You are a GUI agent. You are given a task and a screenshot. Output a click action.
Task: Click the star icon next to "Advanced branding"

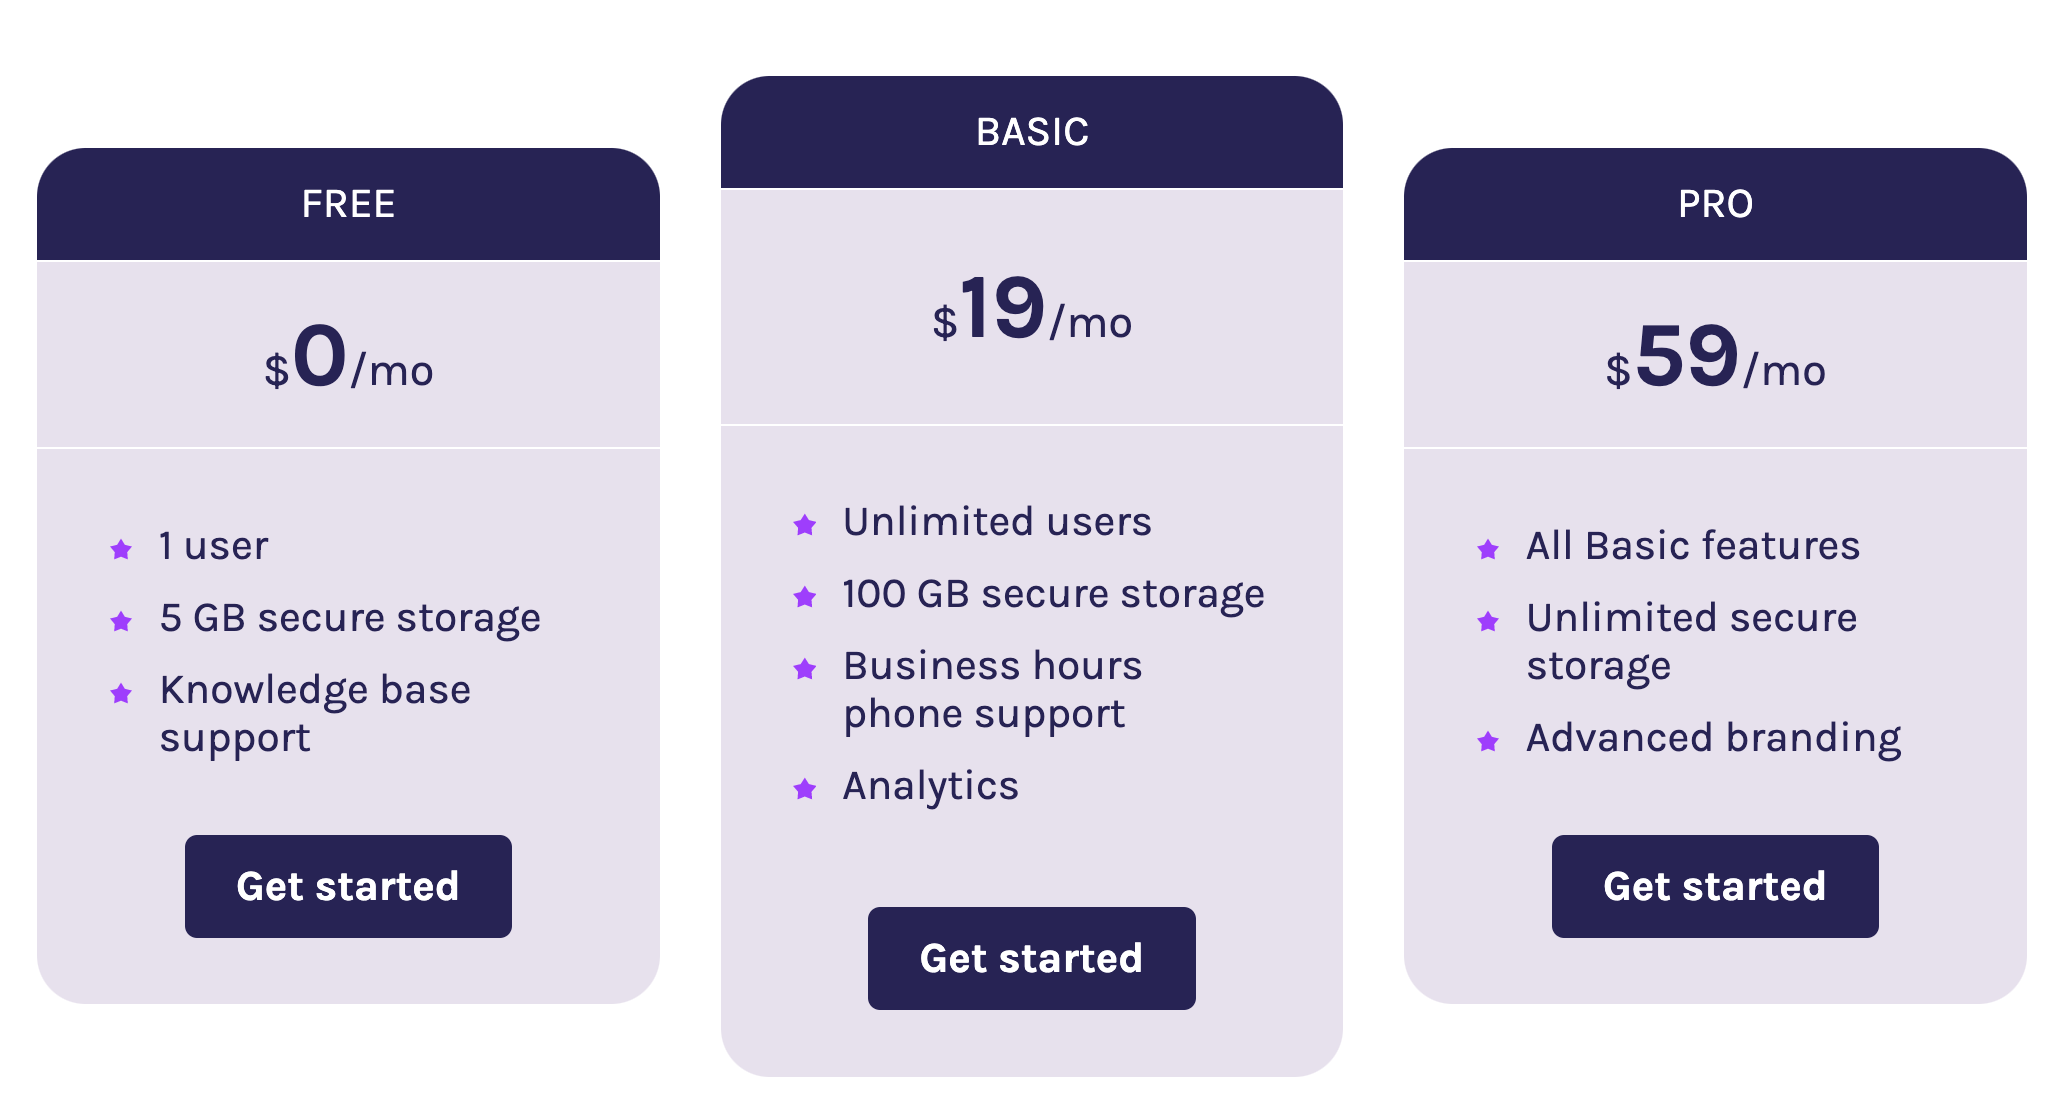click(x=1488, y=741)
